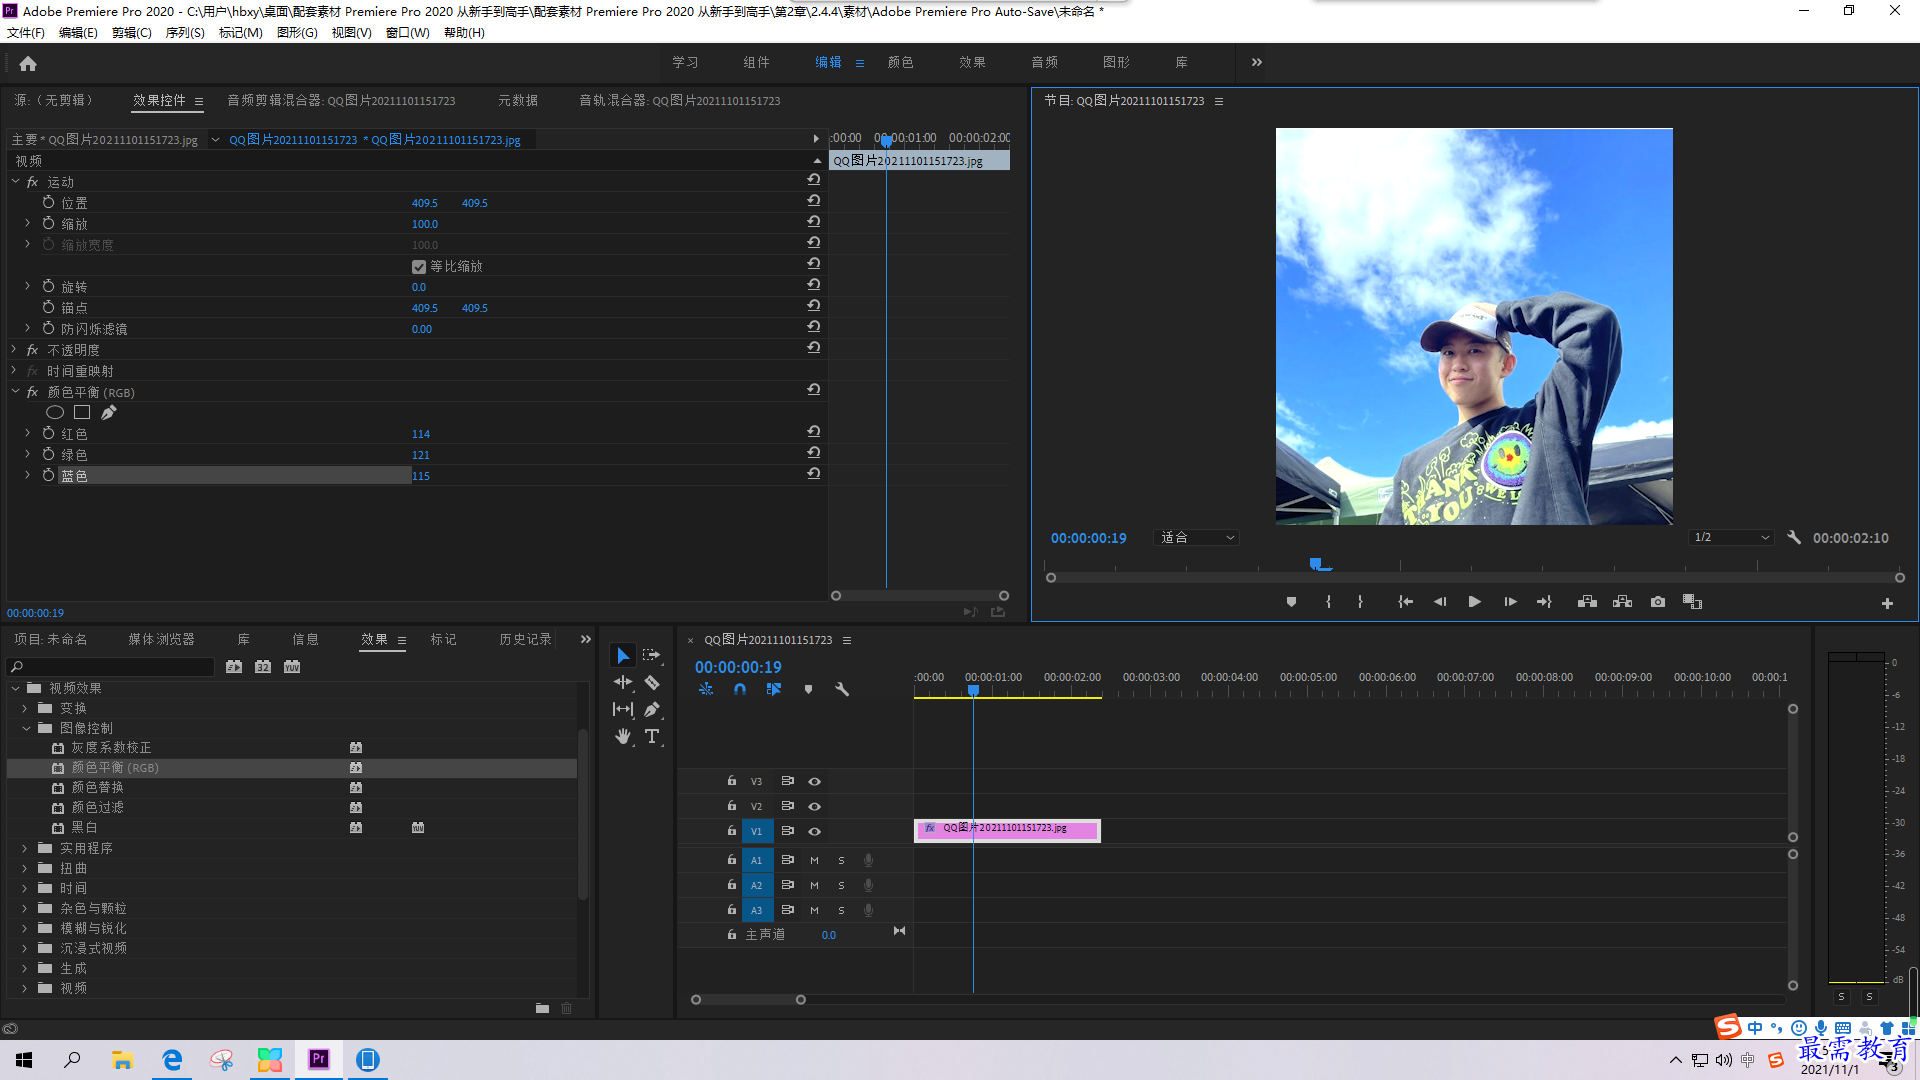Show more workspaces overflow arrows

pos(1257,62)
